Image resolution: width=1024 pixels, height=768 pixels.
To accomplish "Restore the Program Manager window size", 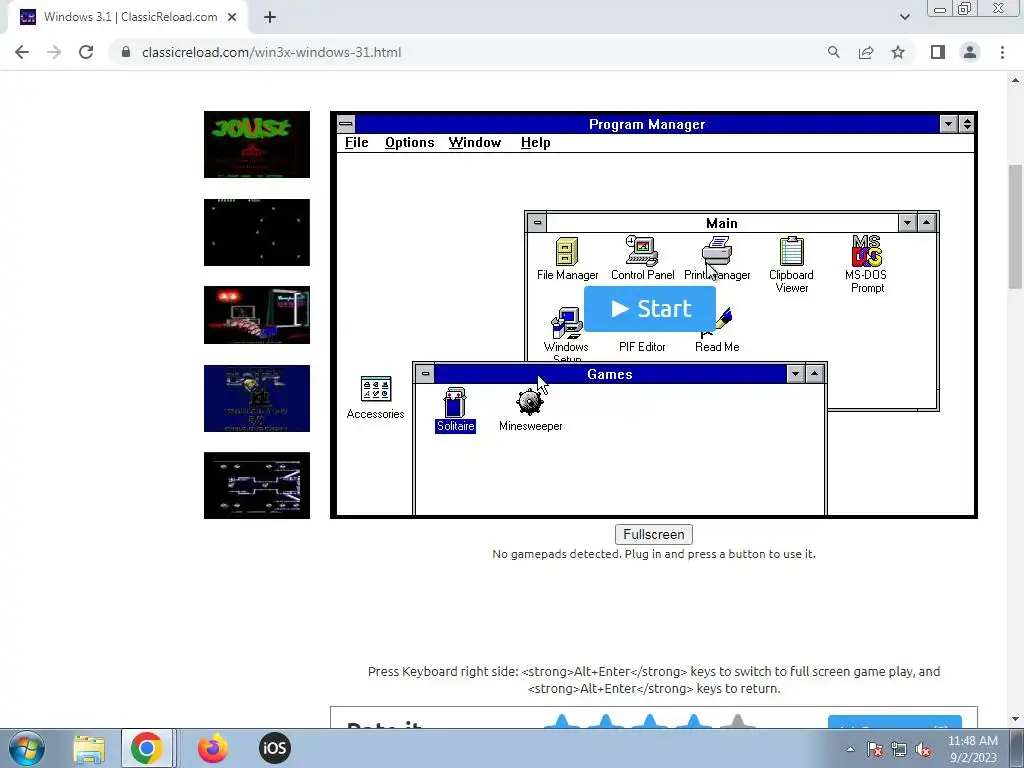I will (967, 123).
